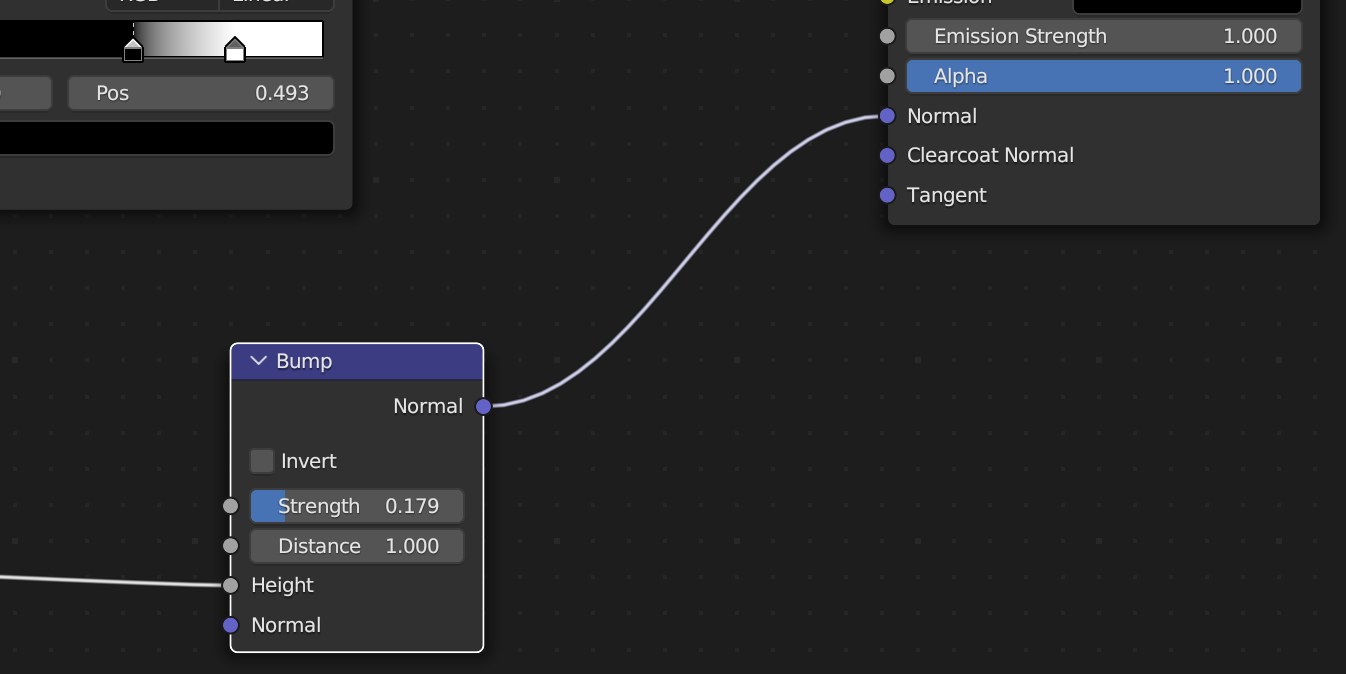Enable the Invert checkbox in Bump node
The height and width of the screenshot is (674, 1346).
[262, 461]
